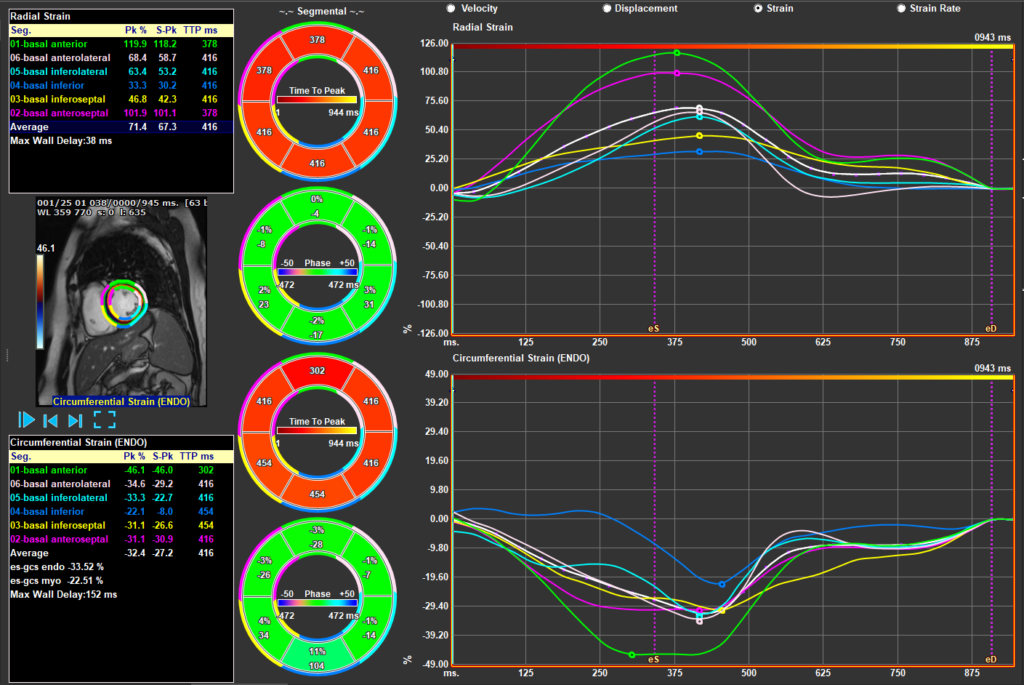Screen dimensions: 1024x685
Task: Step back to the previous frame
Action: [x=50, y=421]
